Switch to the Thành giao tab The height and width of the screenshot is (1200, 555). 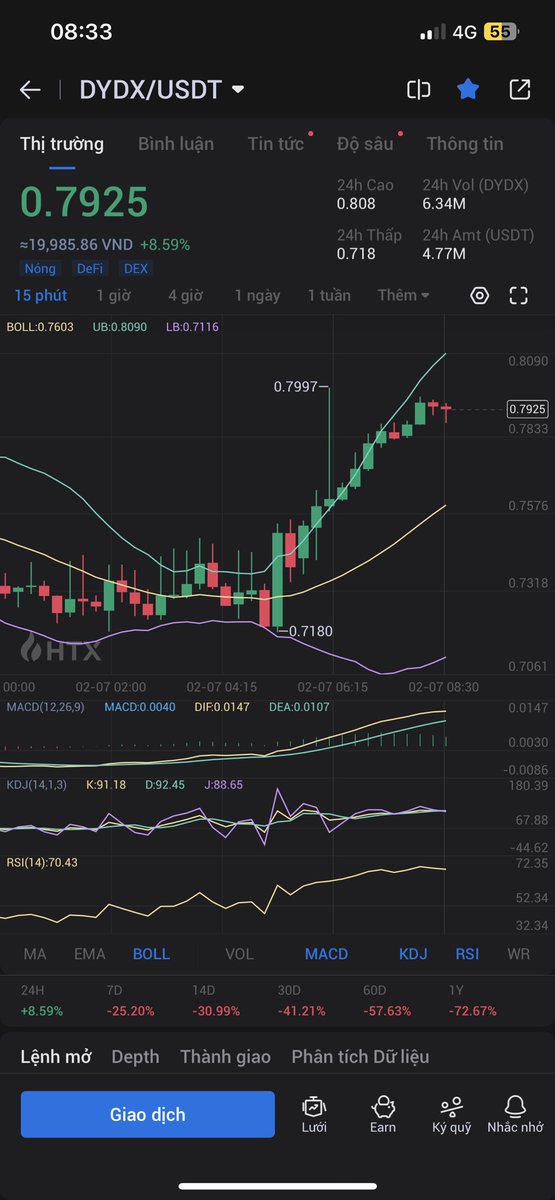(225, 1057)
